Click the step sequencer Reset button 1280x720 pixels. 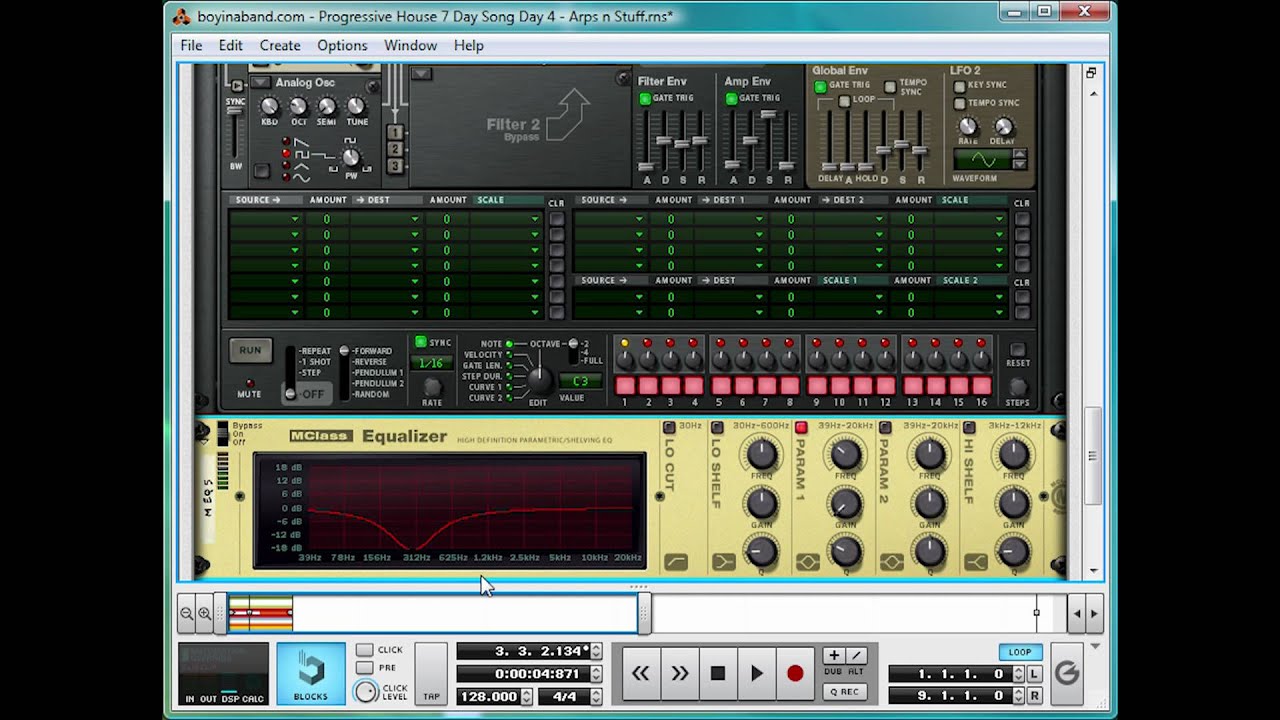(1017, 351)
